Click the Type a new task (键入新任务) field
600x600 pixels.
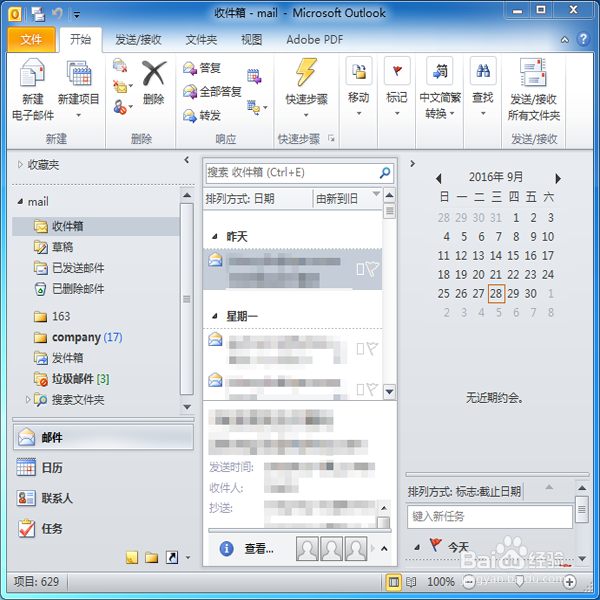coord(489,517)
